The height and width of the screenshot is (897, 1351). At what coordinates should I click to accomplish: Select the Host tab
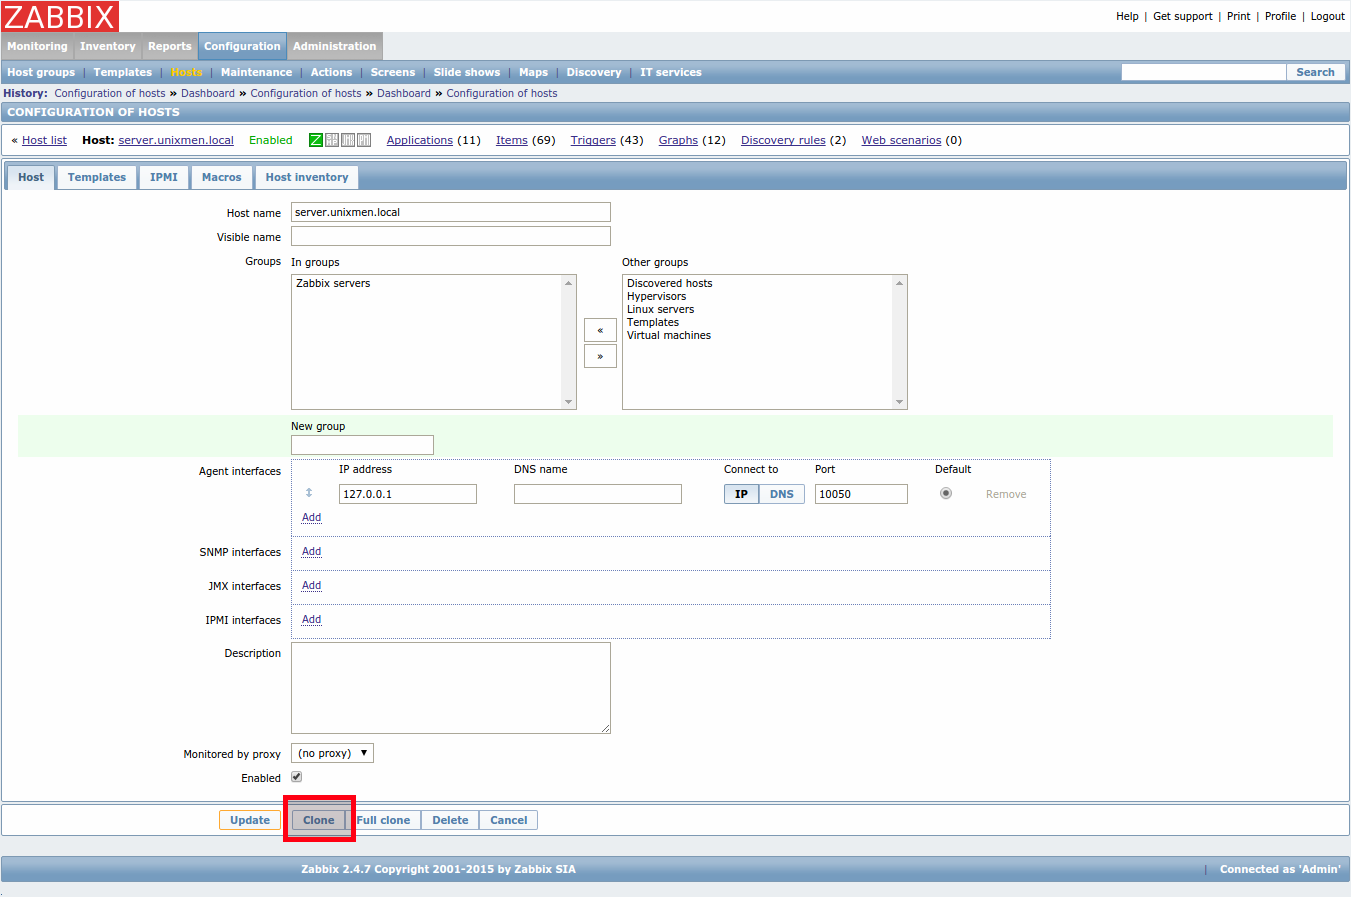click(31, 177)
